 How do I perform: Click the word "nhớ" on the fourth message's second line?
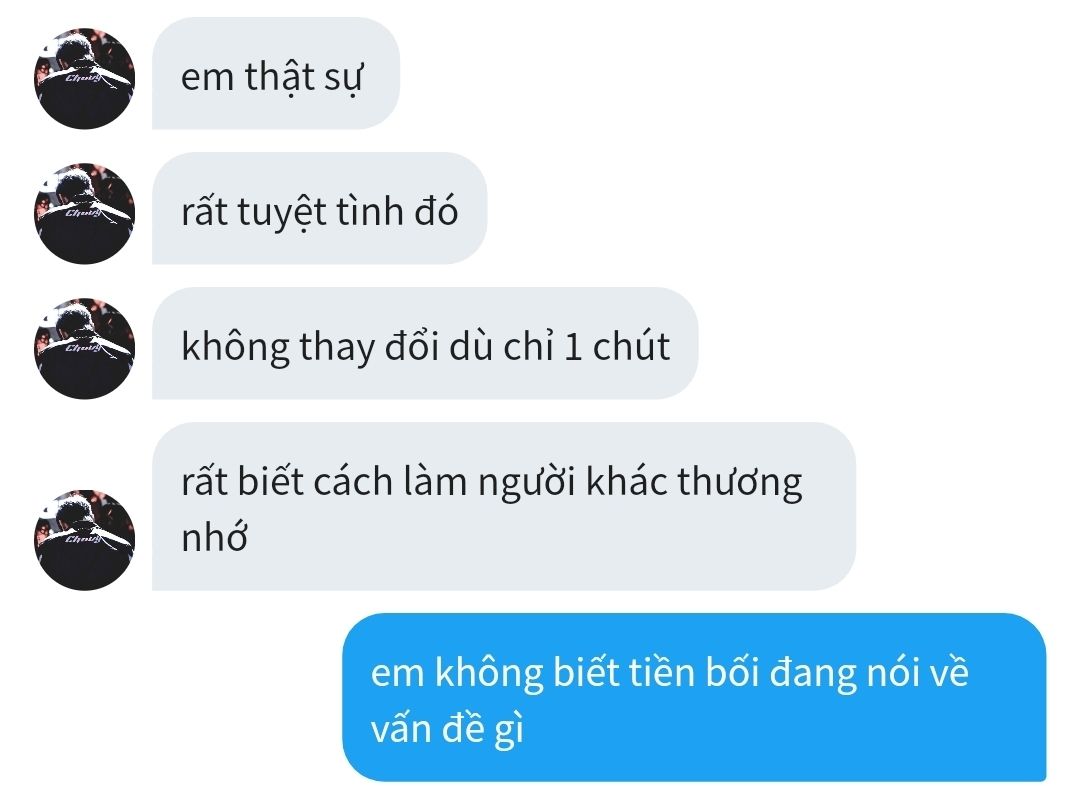pos(214,537)
